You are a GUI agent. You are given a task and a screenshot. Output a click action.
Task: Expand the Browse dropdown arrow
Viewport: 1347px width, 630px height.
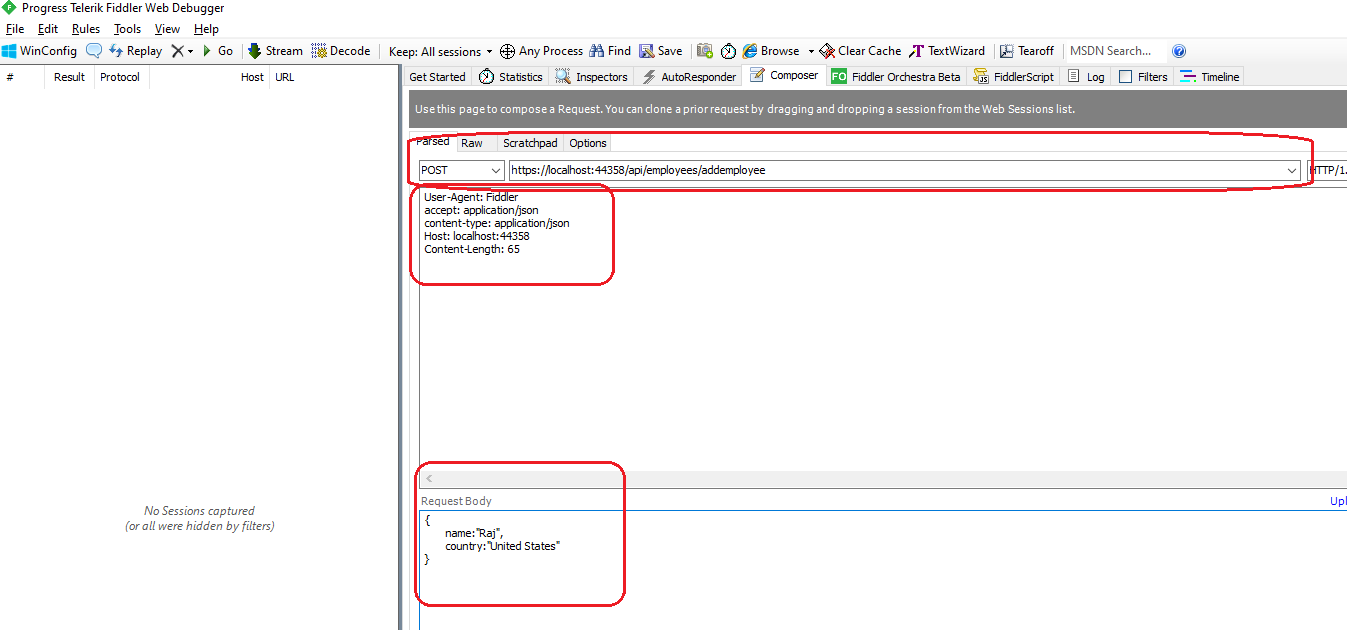click(811, 51)
